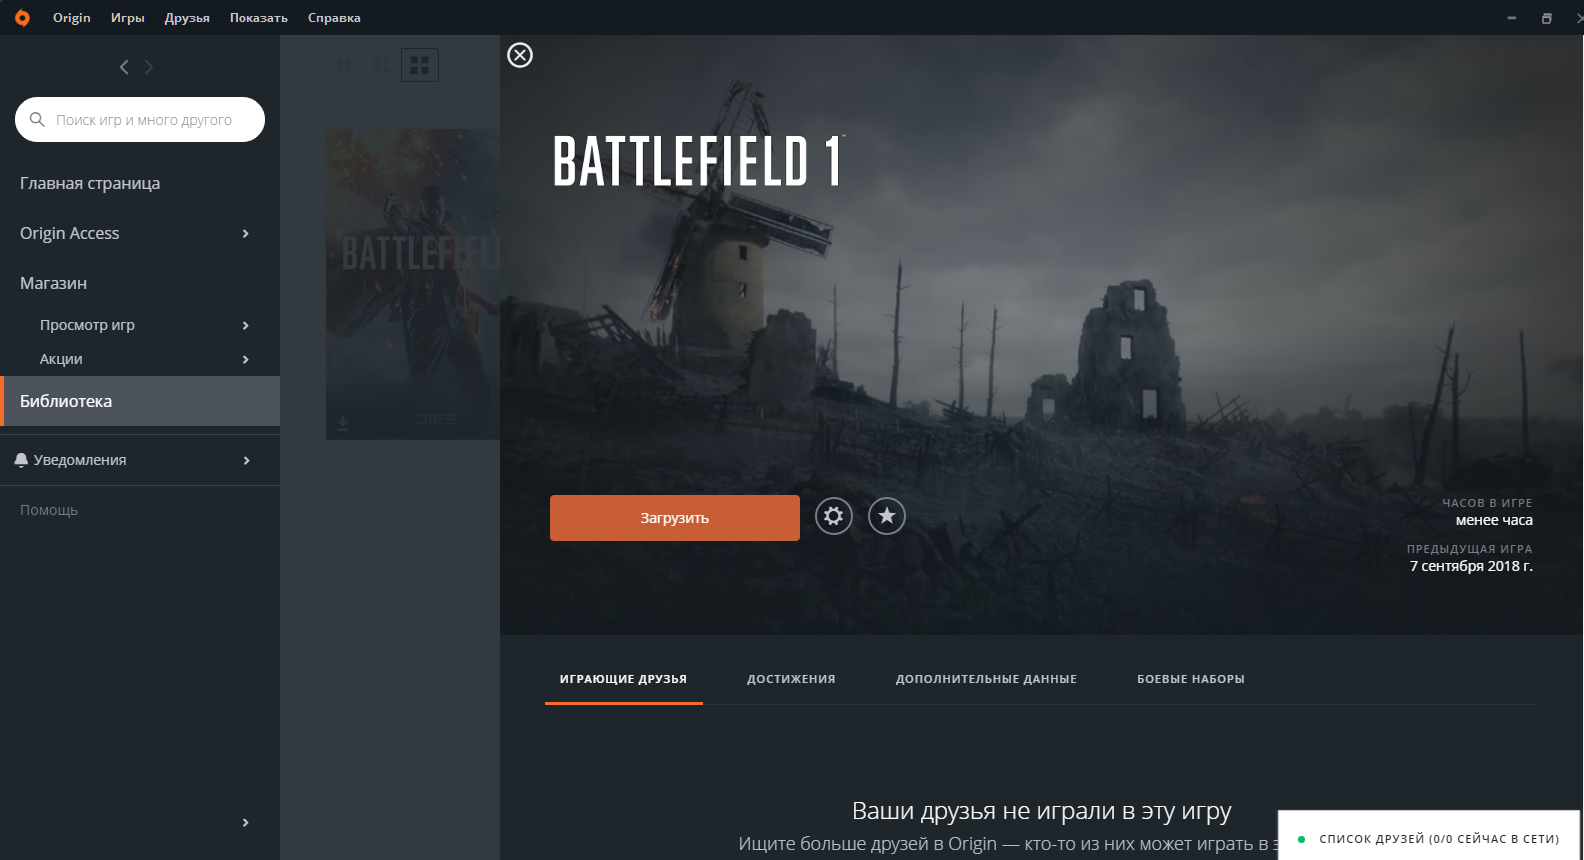Click the notifications bell icon
The image size is (1584, 860).
click(21, 460)
